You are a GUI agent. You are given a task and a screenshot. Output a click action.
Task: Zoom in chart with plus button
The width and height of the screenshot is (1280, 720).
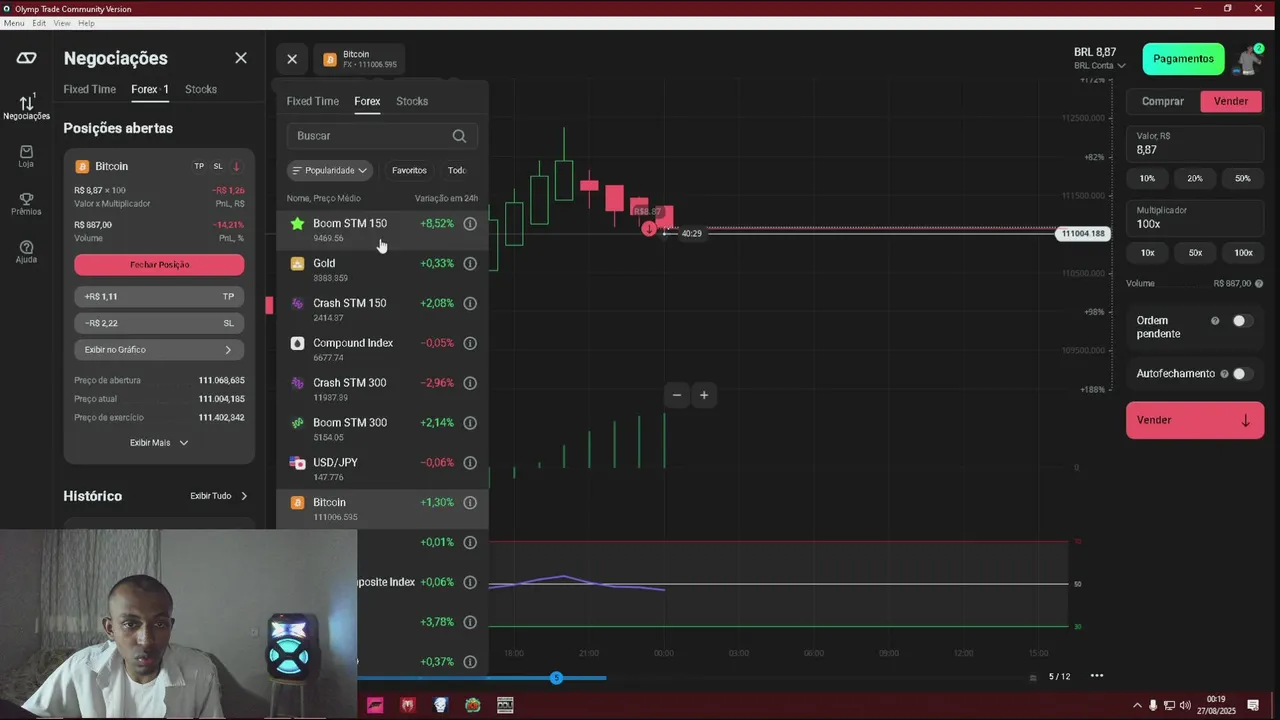click(704, 395)
